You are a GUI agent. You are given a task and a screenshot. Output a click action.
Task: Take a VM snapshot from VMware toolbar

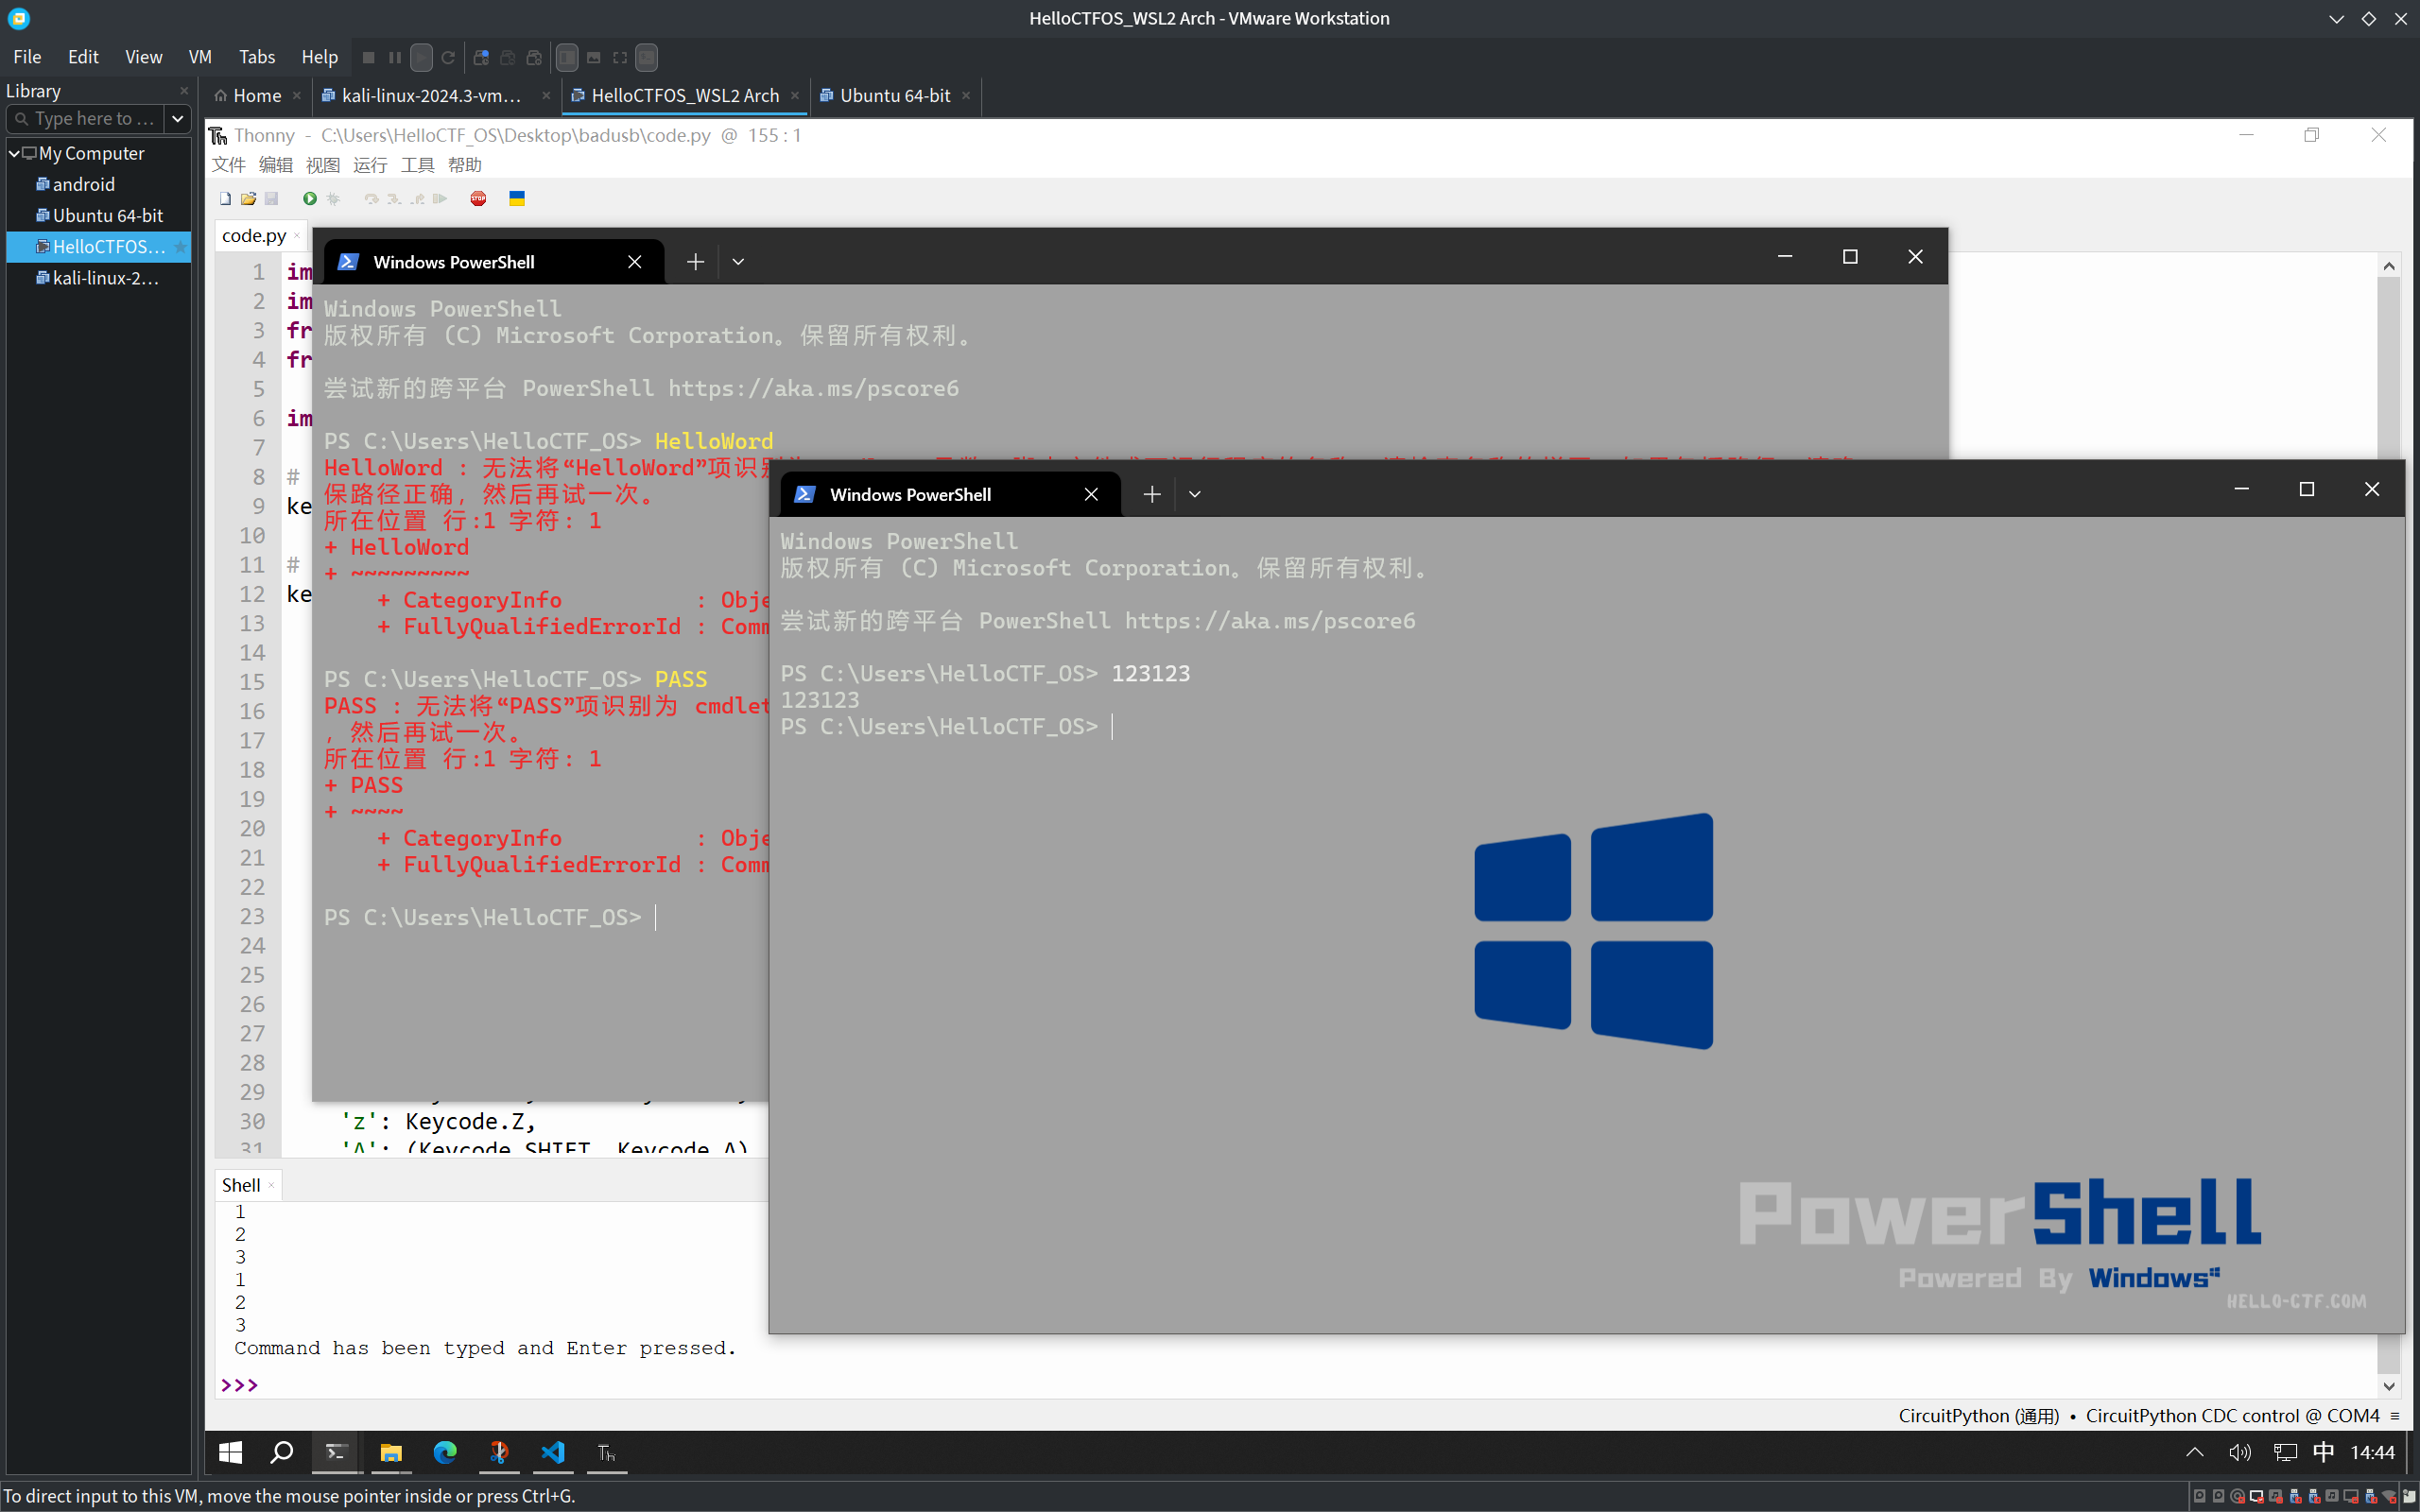coord(481,58)
